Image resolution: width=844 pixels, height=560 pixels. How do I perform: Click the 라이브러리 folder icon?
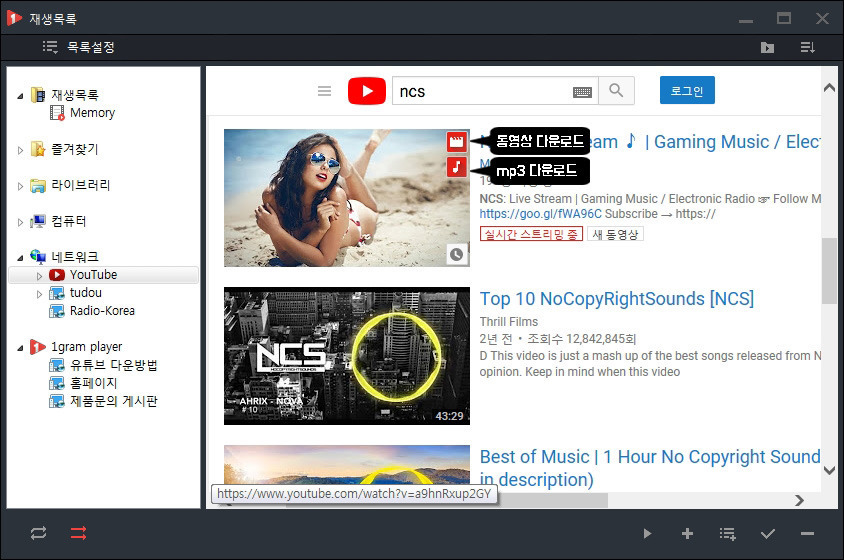tap(38, 185)
